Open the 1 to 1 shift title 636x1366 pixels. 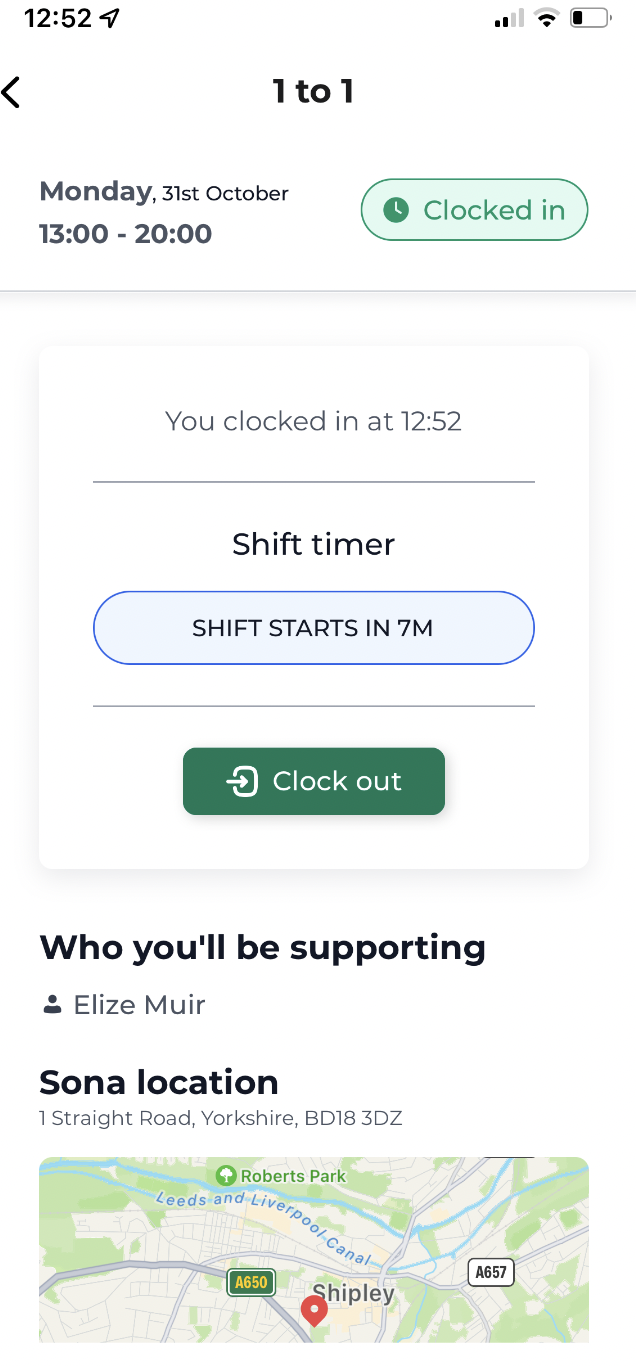(314, 91)
